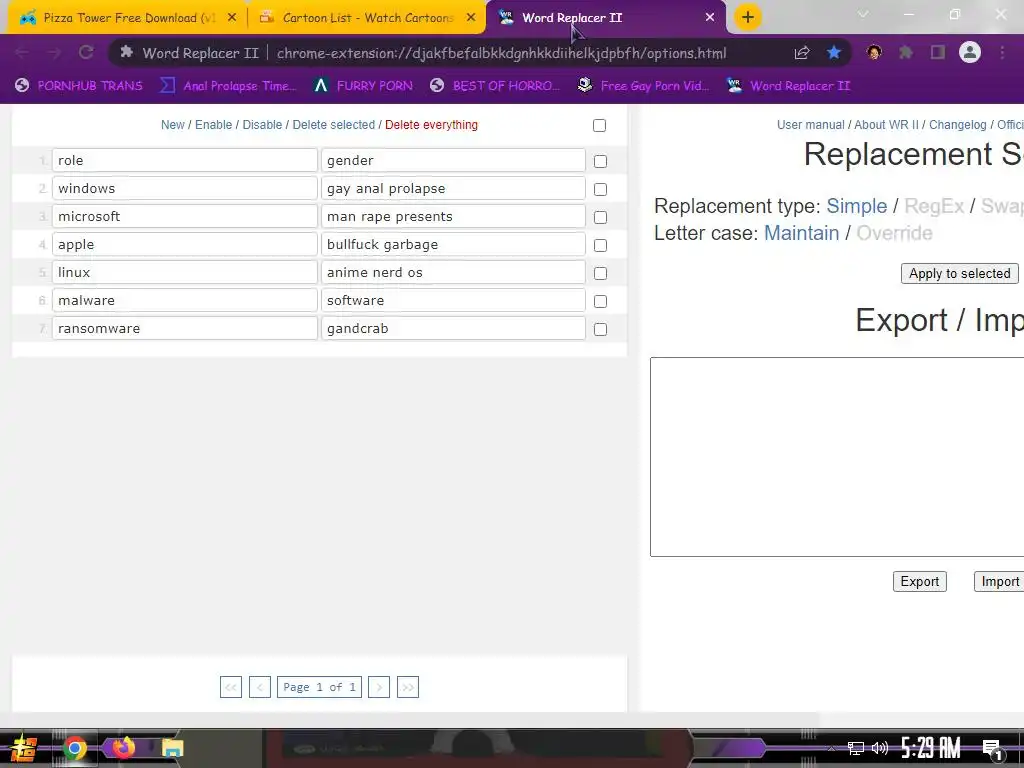Click the share page icon in address bar
The height and width of the screenshot is (768, 1024).
(x=802, y=53)
